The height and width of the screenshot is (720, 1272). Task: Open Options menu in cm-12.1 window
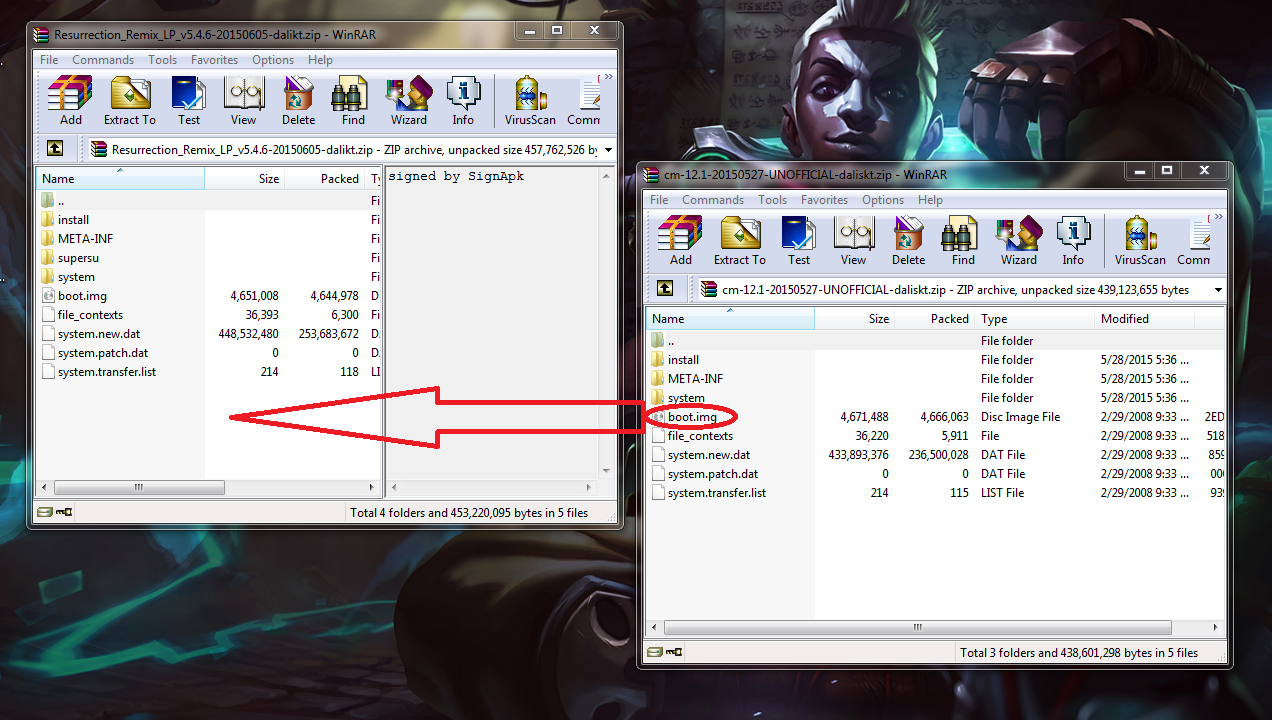[883, 200]
